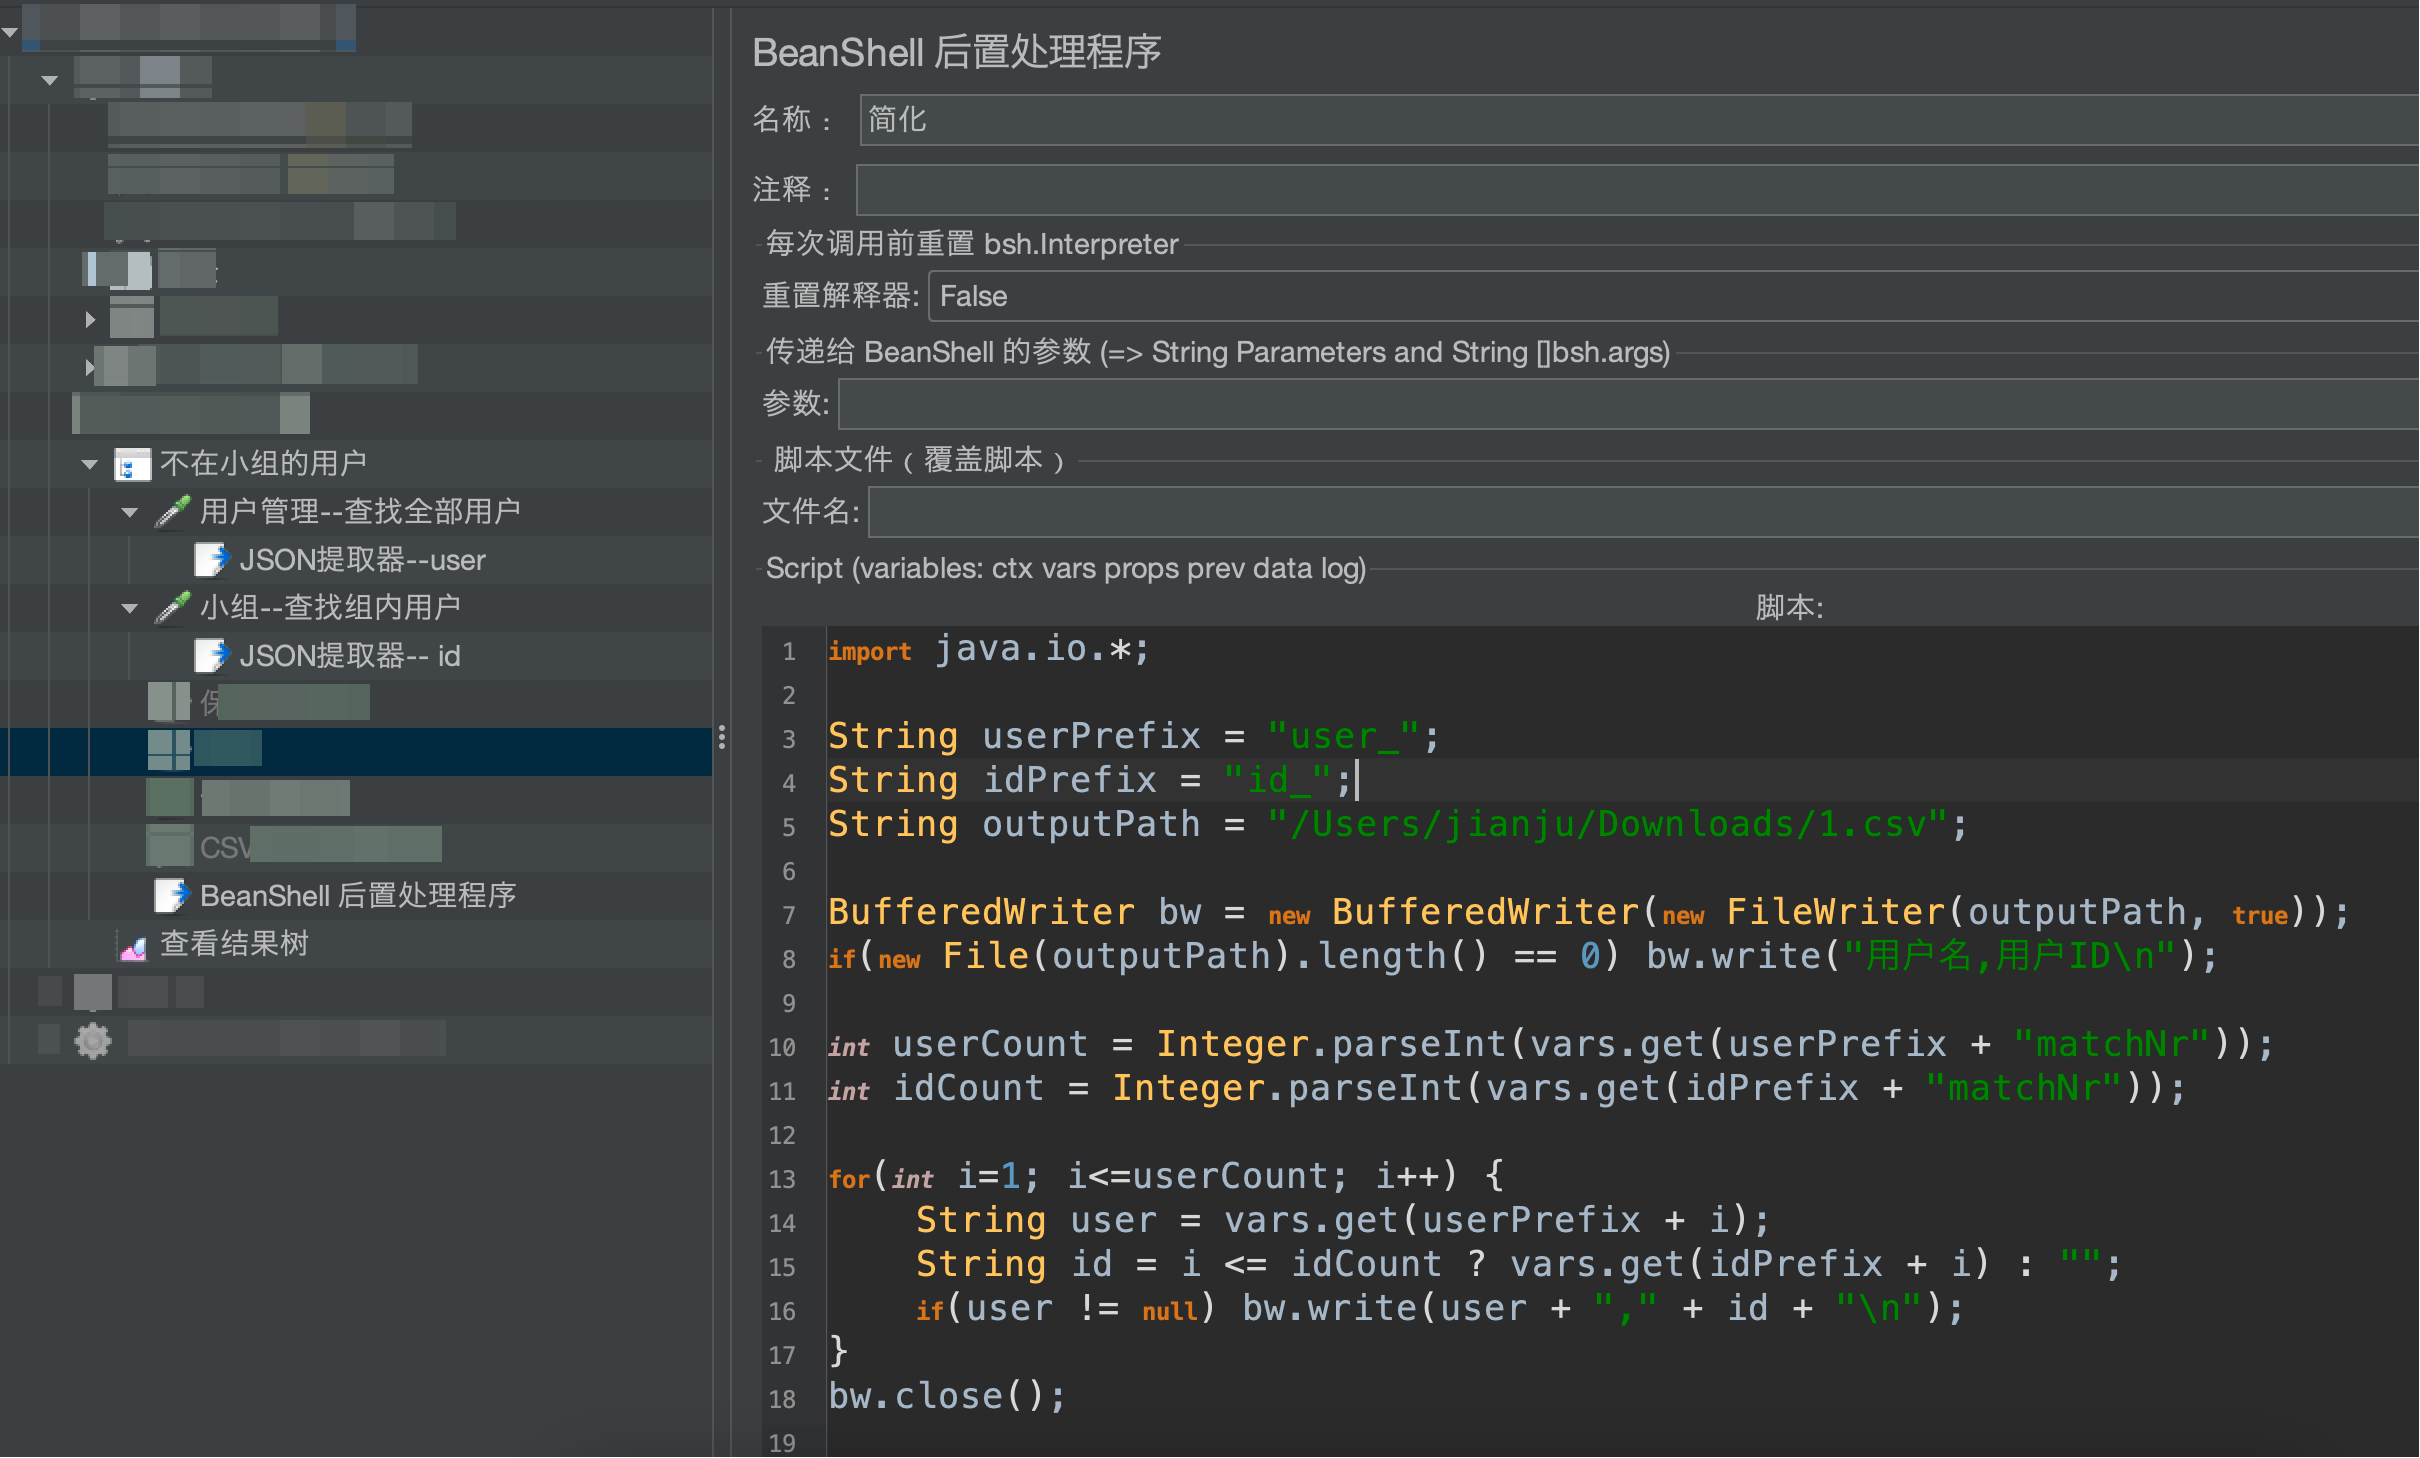This screenshot has height=1458, width=2420.
Task: Select JSON提取器-- id tree item
Action: [350, 655]
